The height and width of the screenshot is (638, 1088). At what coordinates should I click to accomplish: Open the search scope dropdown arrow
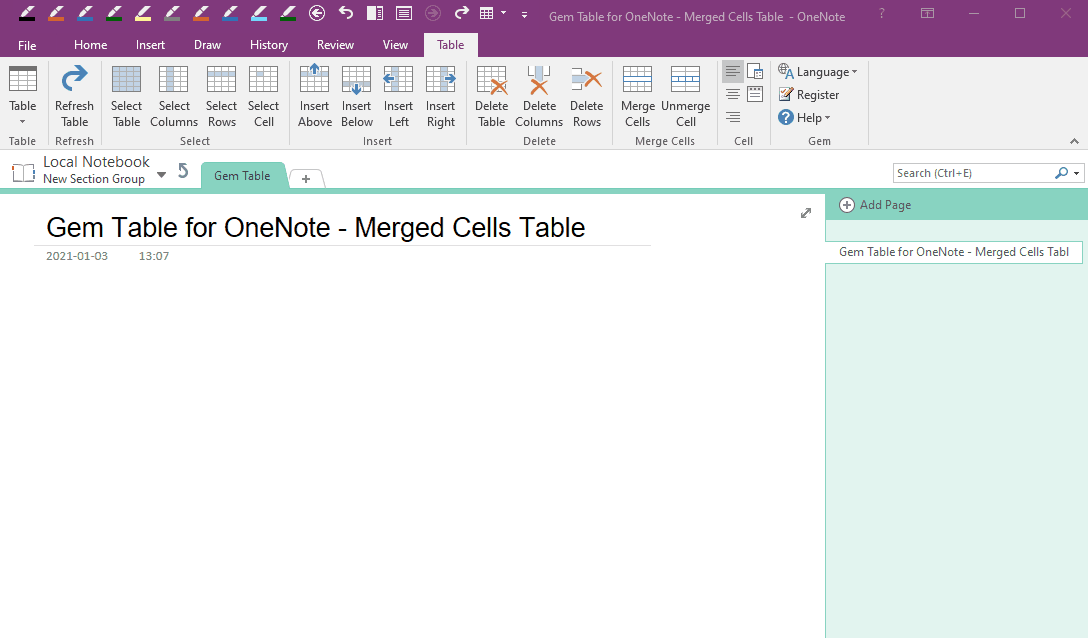1076,173
